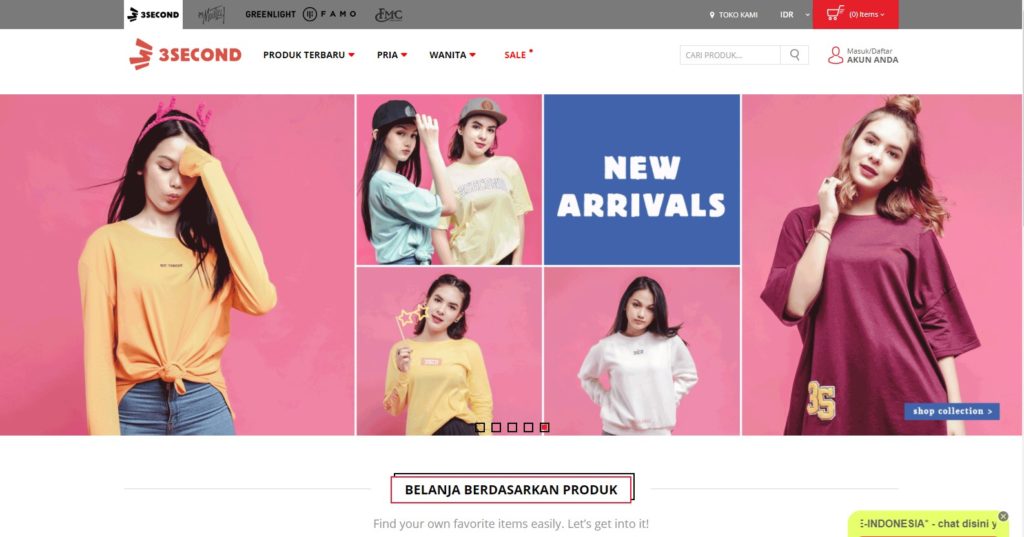Open the Pria menu
This screenshot has height=537, width=1024.
coord(392,55)
